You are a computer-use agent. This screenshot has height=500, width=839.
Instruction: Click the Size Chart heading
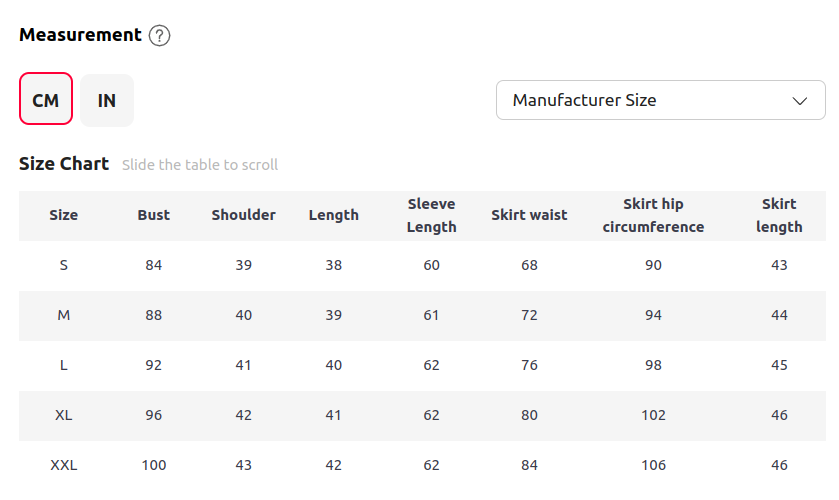(64, 164)
